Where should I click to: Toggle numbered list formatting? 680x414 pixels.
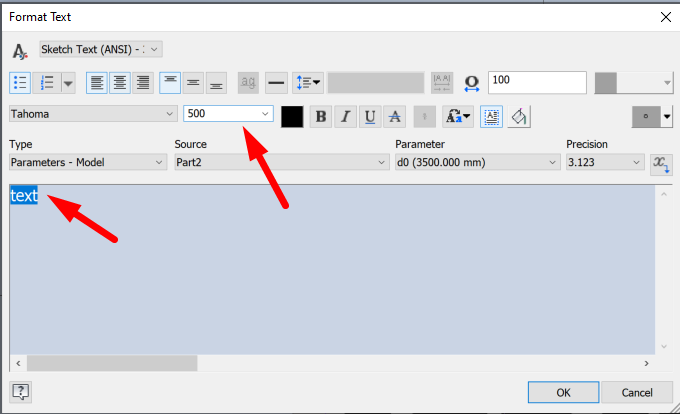pyautogui.click(x=46, y=82)
